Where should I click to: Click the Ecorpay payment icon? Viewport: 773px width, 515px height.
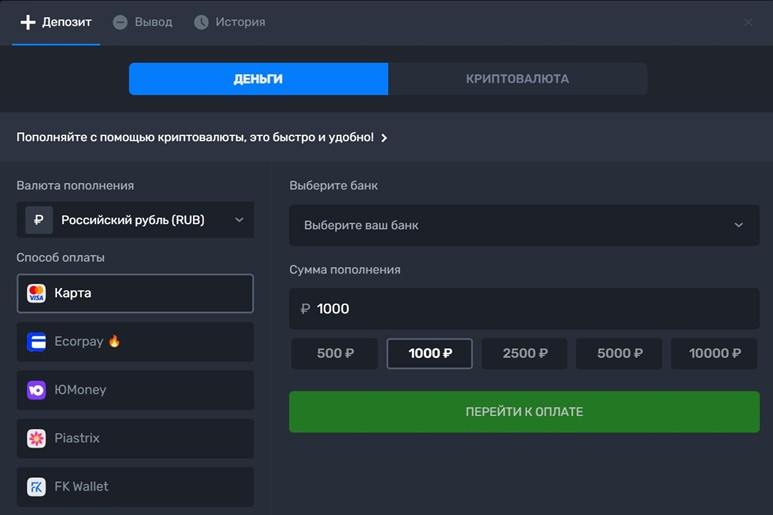pos(37,342)
